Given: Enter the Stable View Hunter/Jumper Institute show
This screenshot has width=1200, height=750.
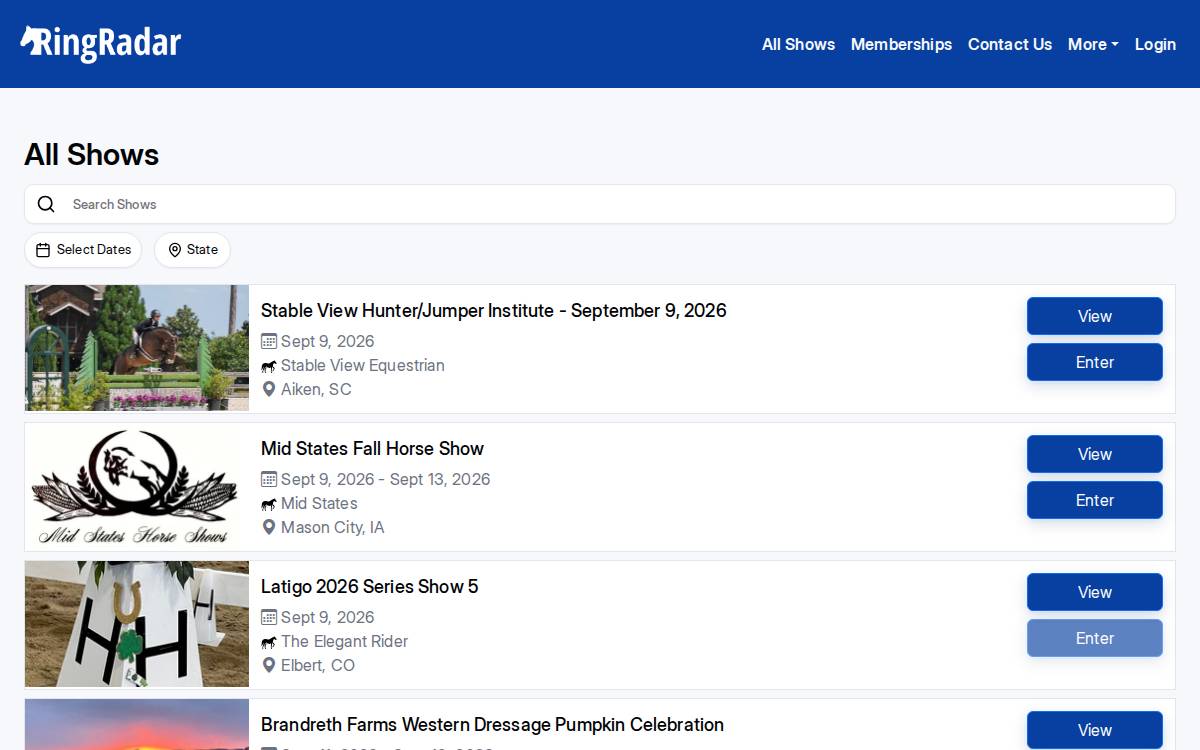Looking at the screenshot, I should point(1095,362).
